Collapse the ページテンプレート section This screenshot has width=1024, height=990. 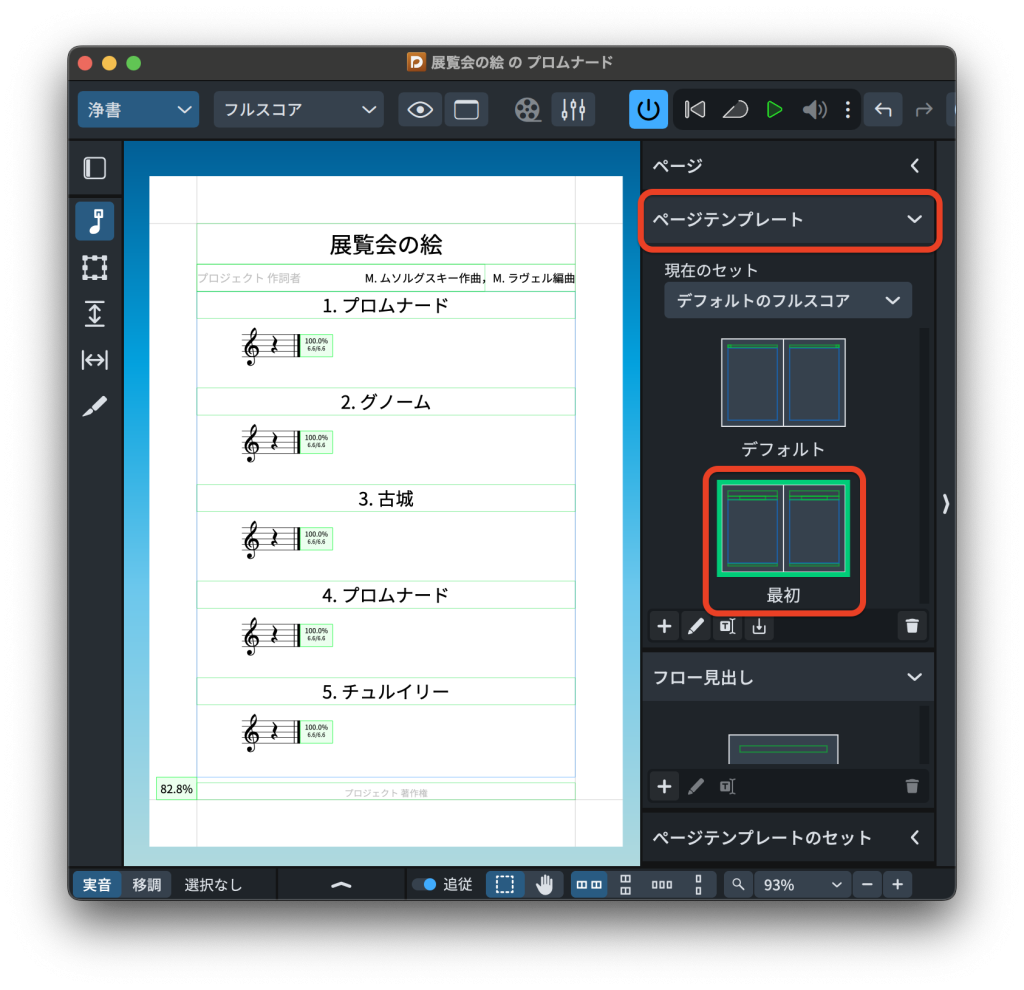[913, 220]
